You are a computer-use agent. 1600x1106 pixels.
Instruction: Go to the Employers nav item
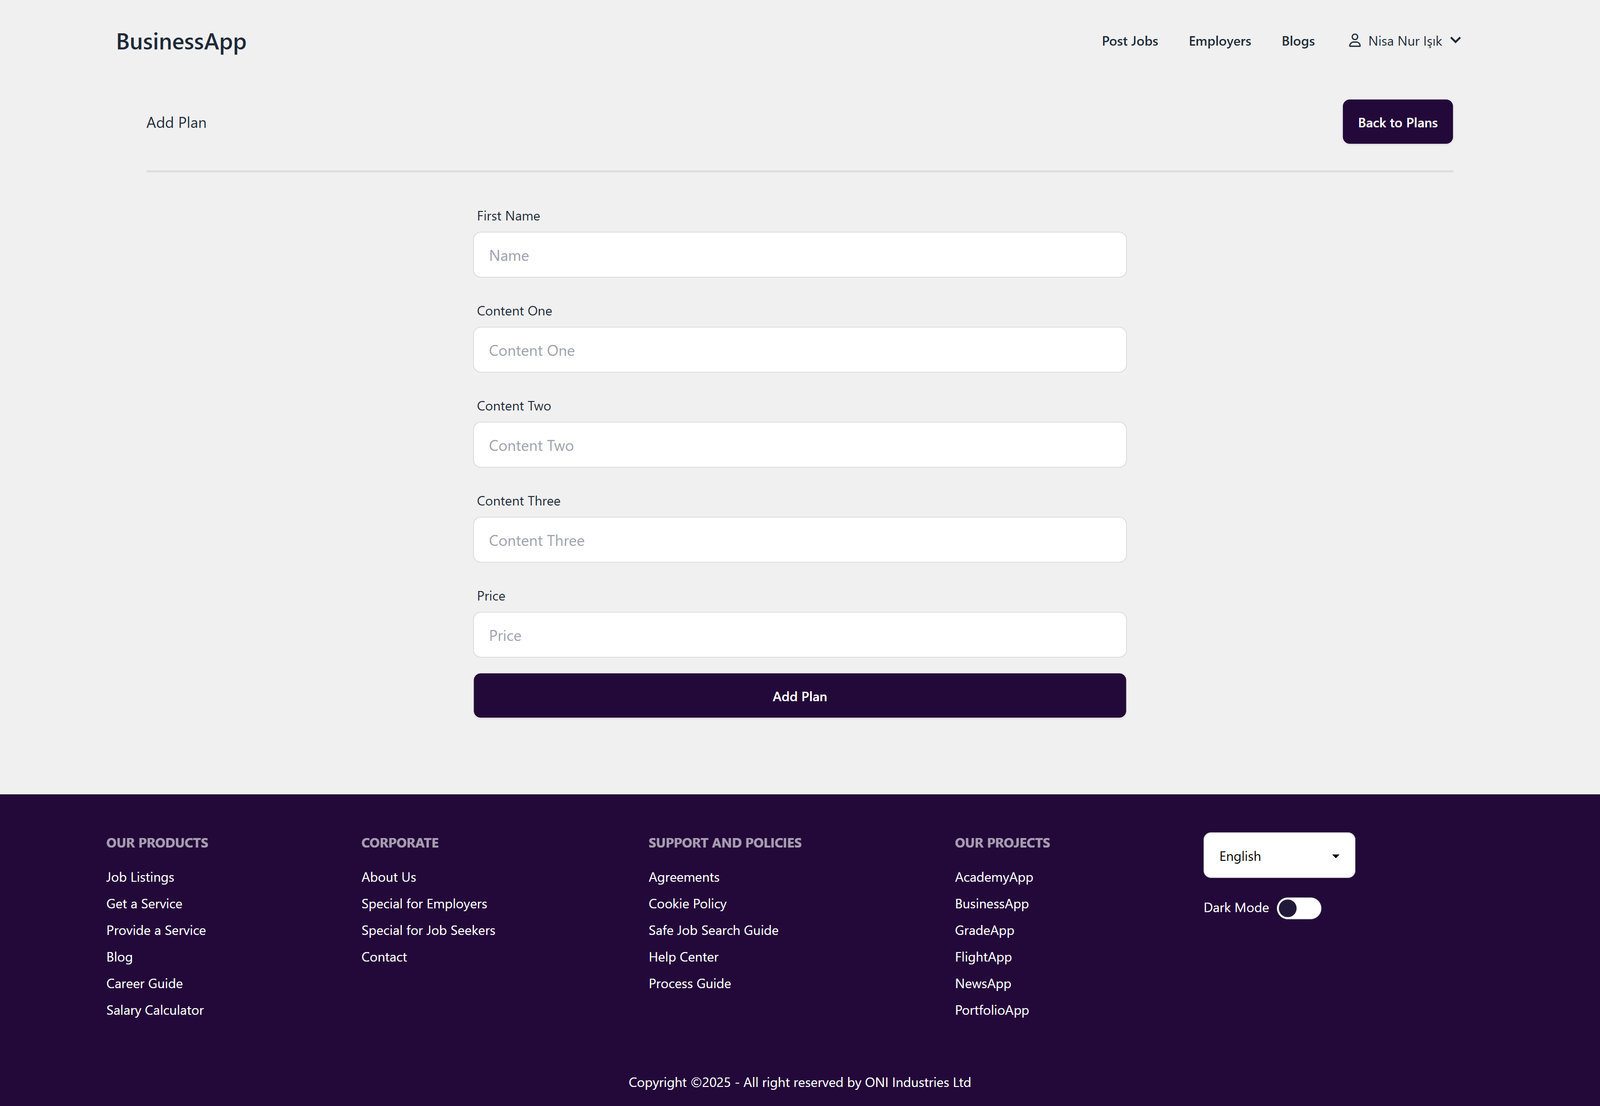pyautogui.click(x=1219, y=41)
